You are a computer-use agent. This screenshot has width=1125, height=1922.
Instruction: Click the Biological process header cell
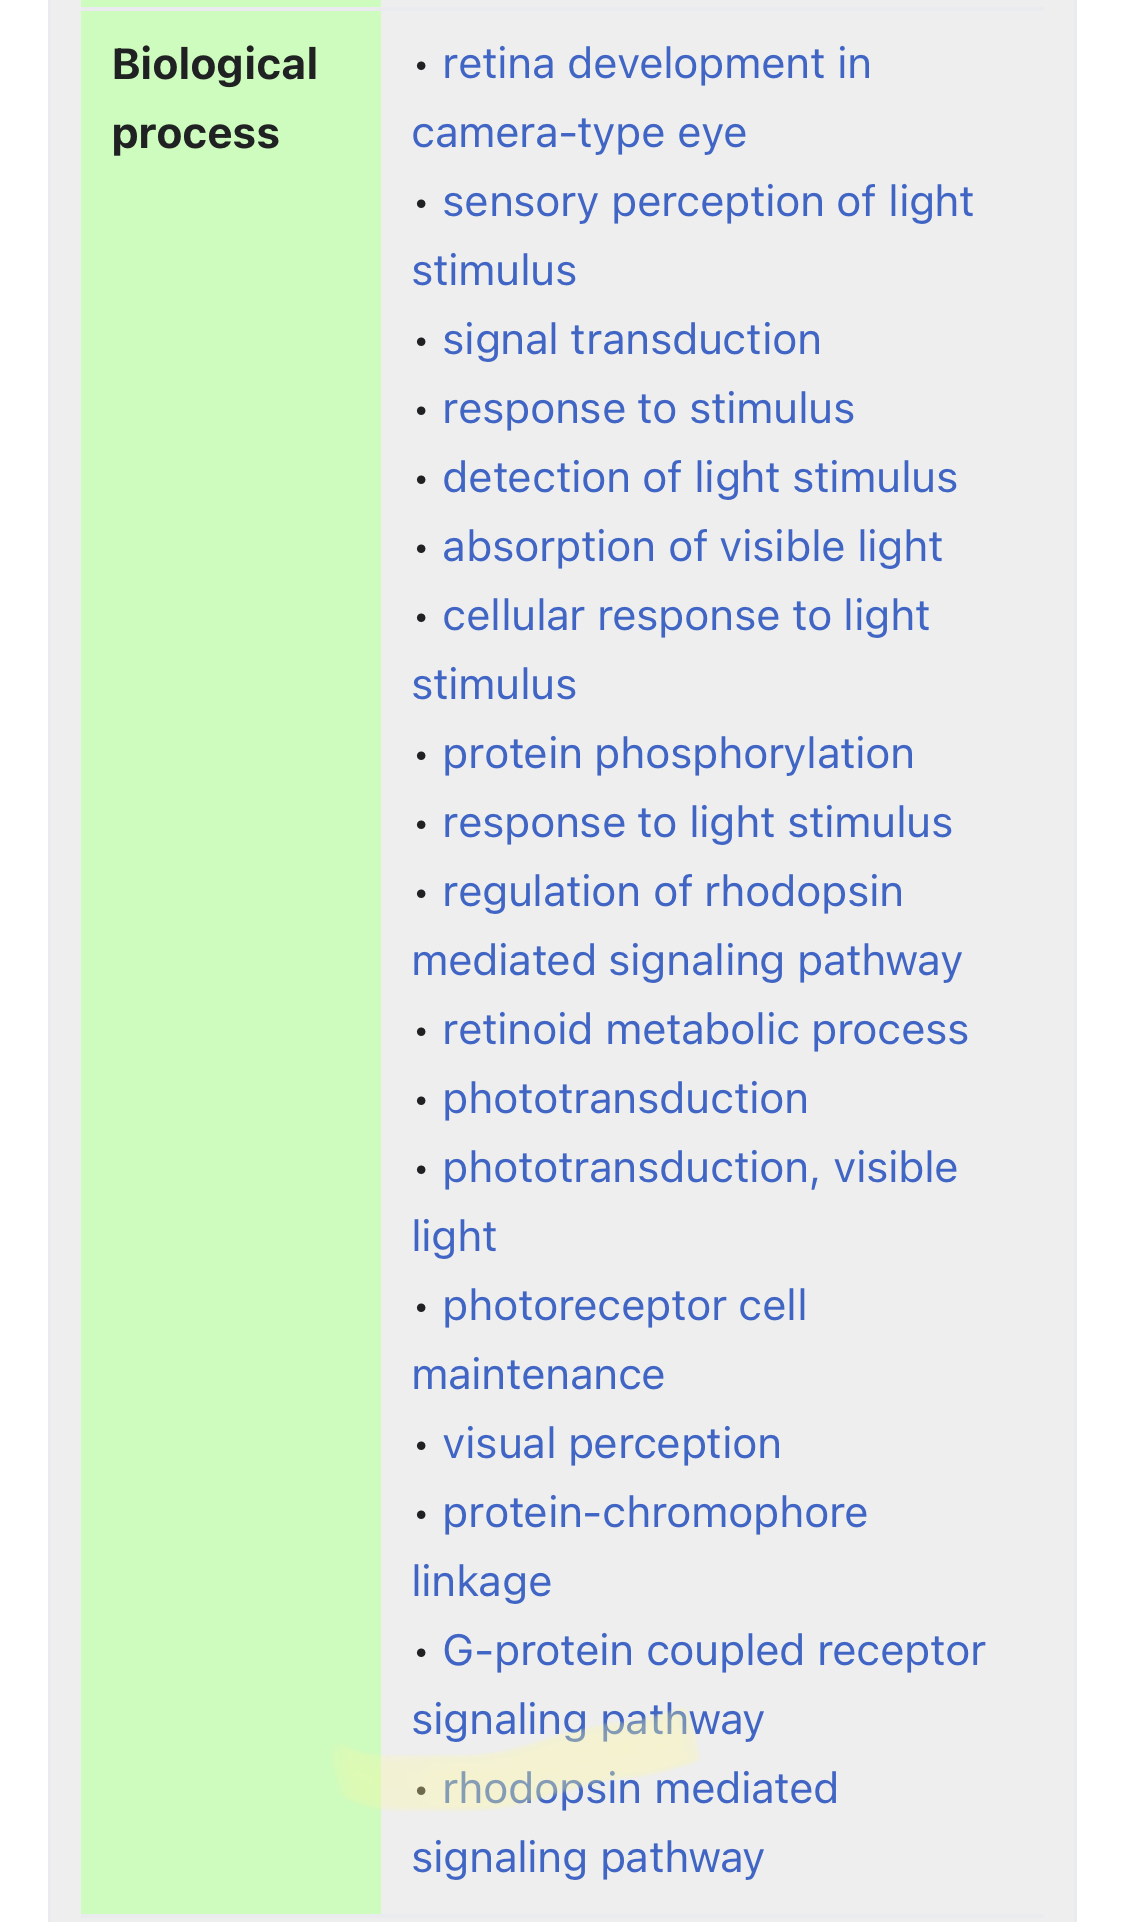click(214, 99)
